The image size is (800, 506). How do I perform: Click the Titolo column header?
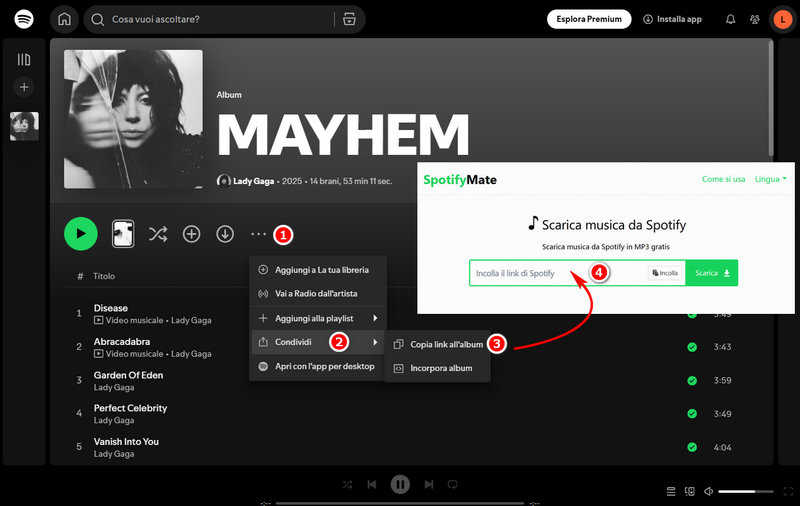pos(104,276)
